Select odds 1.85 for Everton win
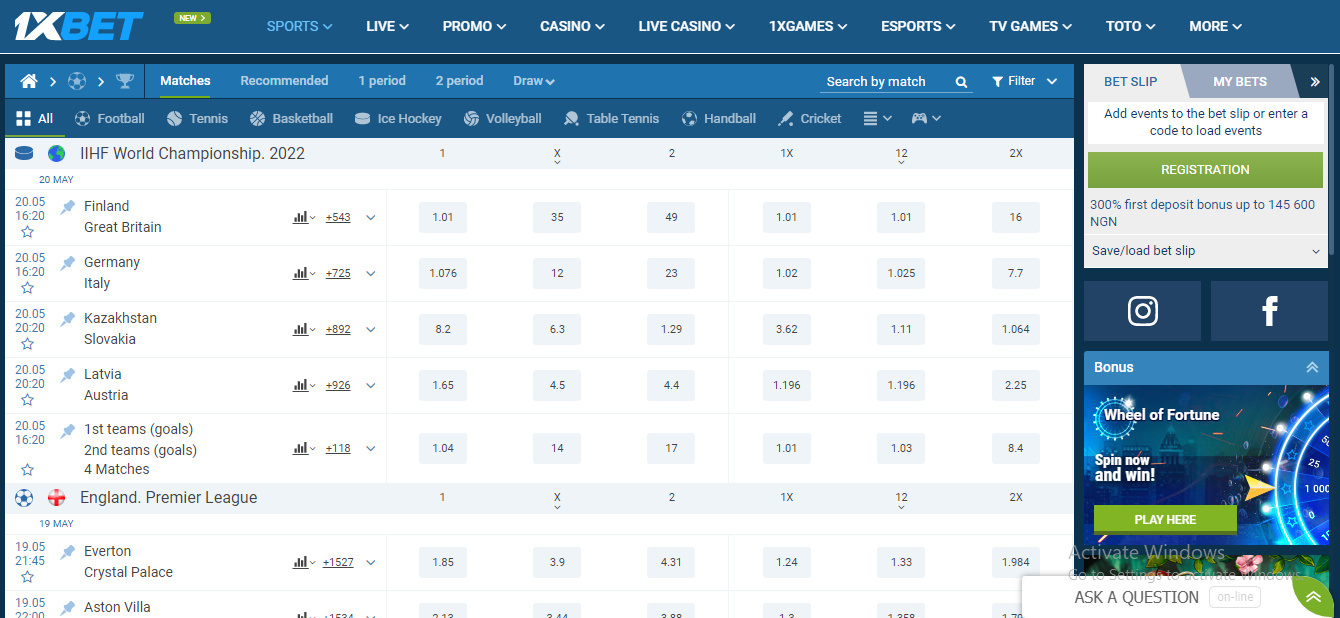 point(443,562)
